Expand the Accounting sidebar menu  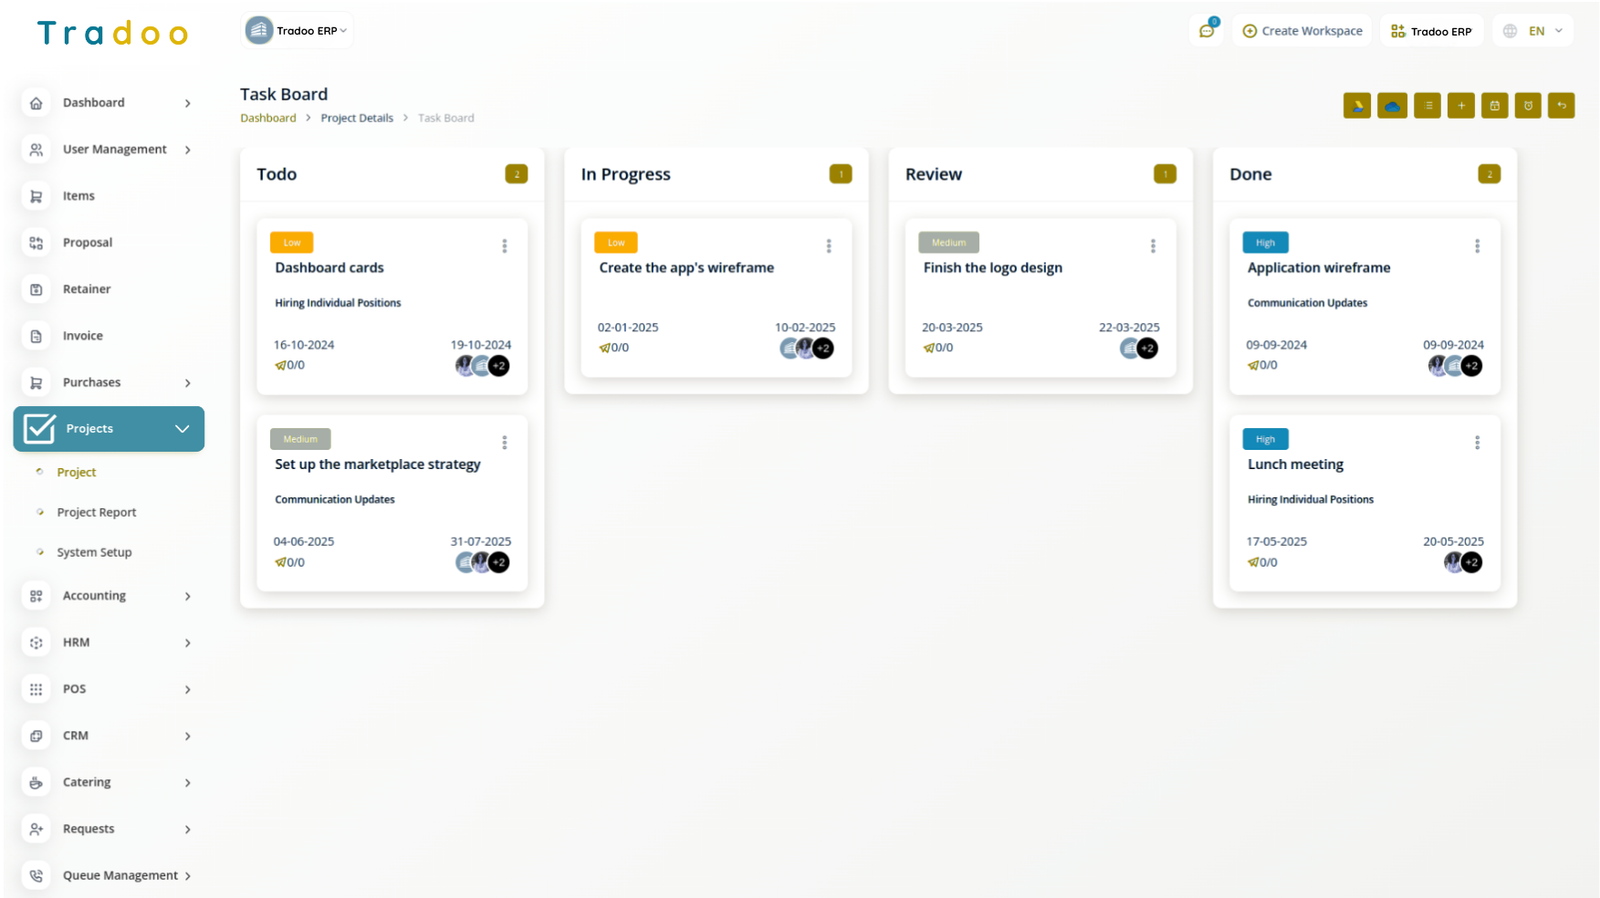click(x=108, y=596)
